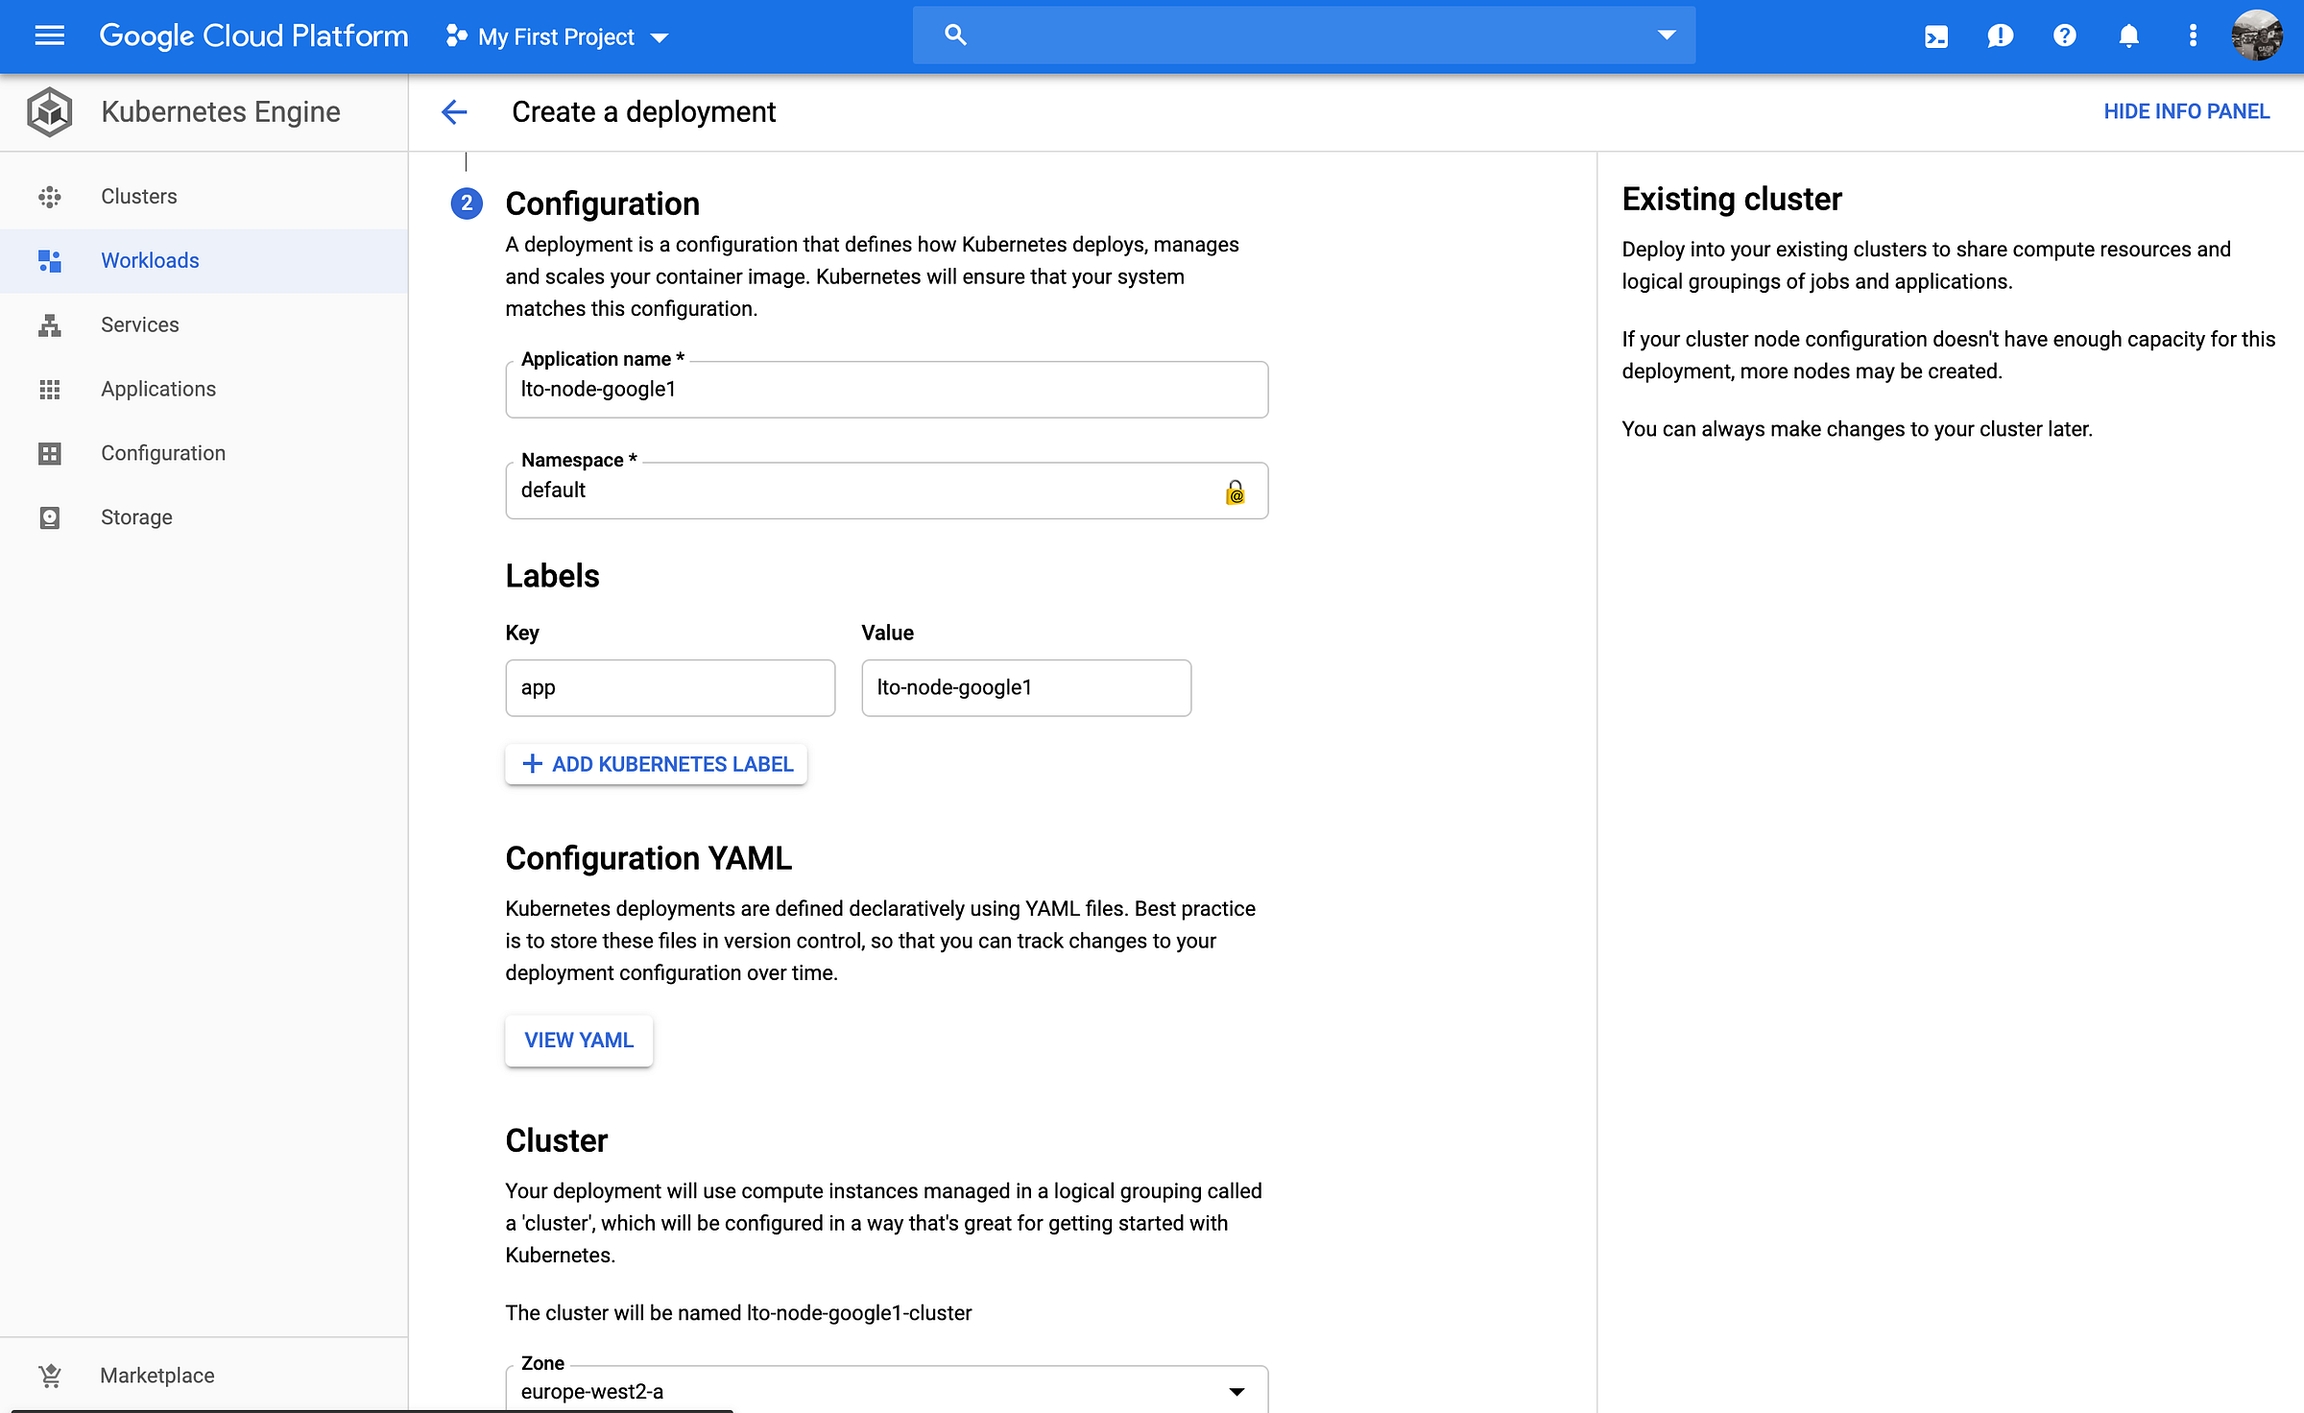
Task: Click the plus icon on Add Kubernetes Label
Action: 532,764
